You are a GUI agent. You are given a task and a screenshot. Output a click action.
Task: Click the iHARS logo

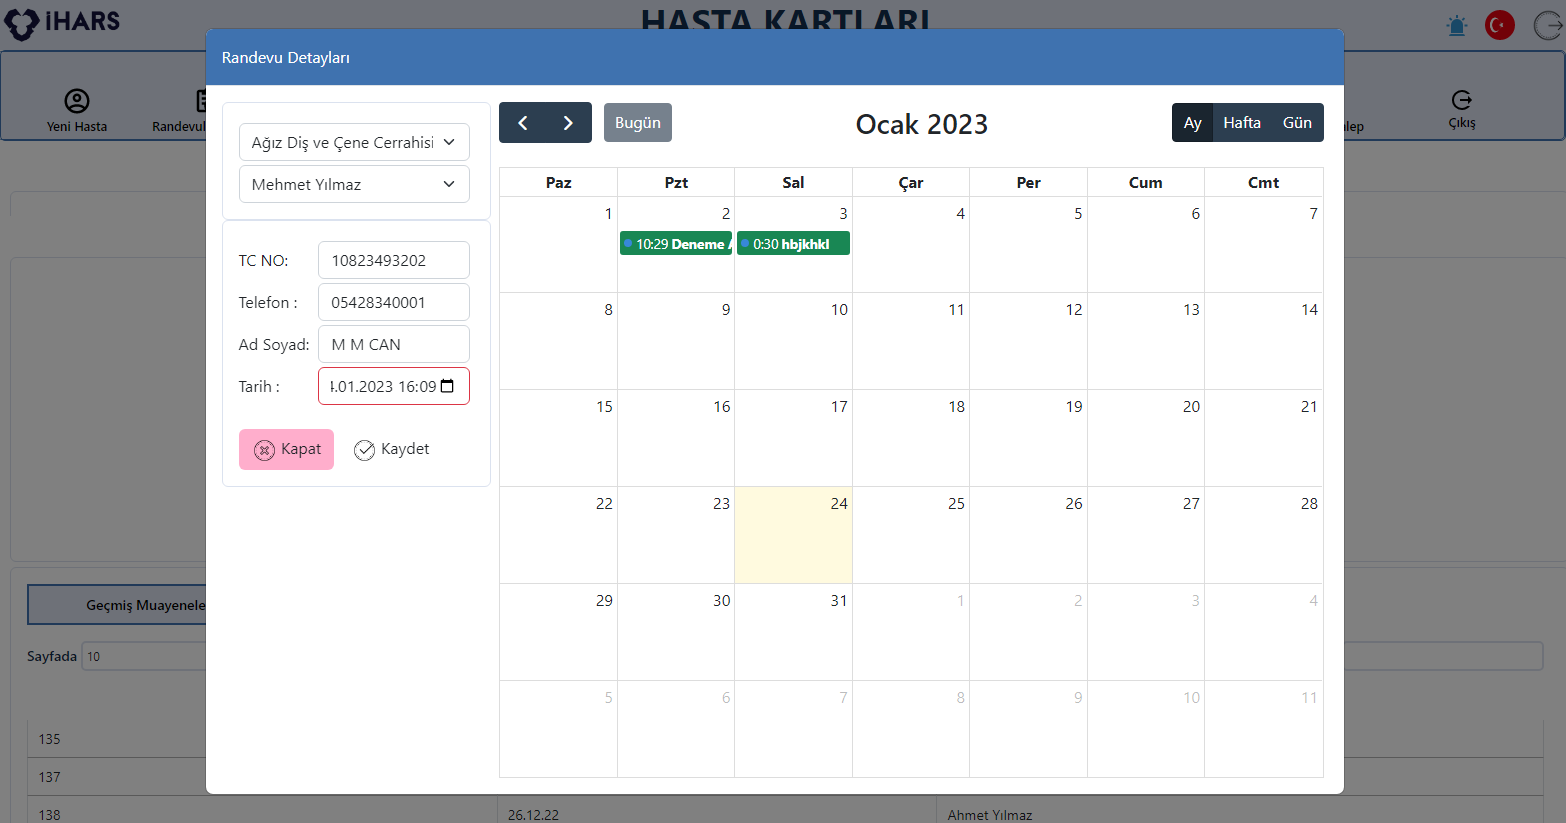pos(62,22)
